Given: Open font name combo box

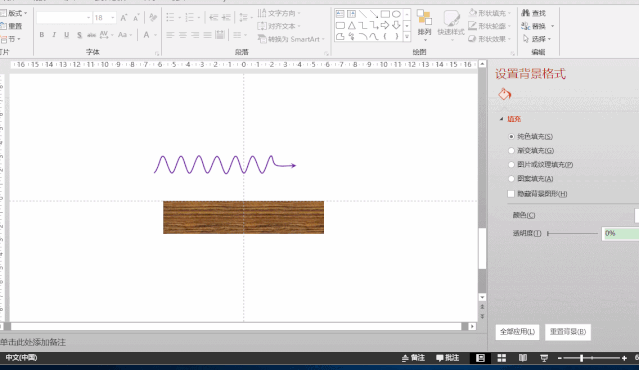Looking at the screenshot, I should click(x=64, y=18).
